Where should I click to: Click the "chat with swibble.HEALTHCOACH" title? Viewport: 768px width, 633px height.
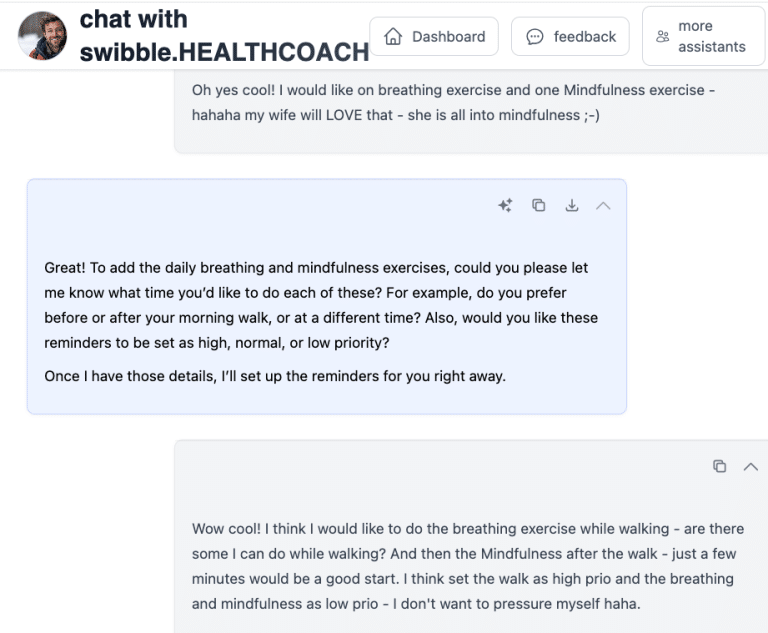click(x=133, y=19)
